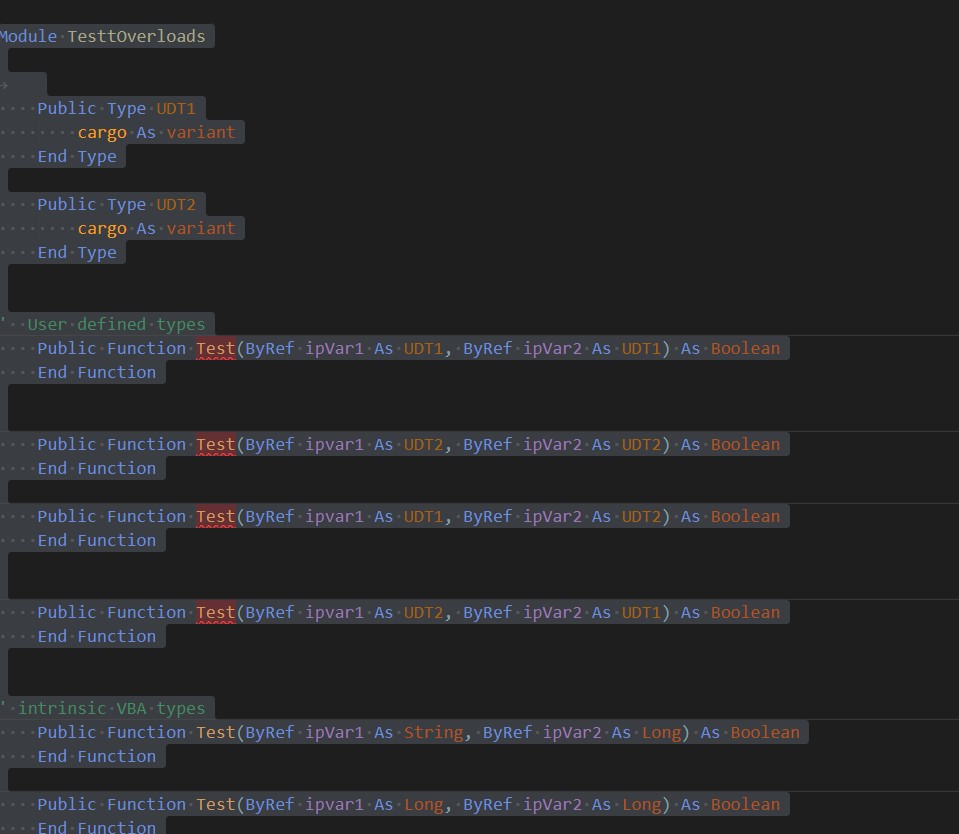Select the Test function with String parameter

pos(215,732)
